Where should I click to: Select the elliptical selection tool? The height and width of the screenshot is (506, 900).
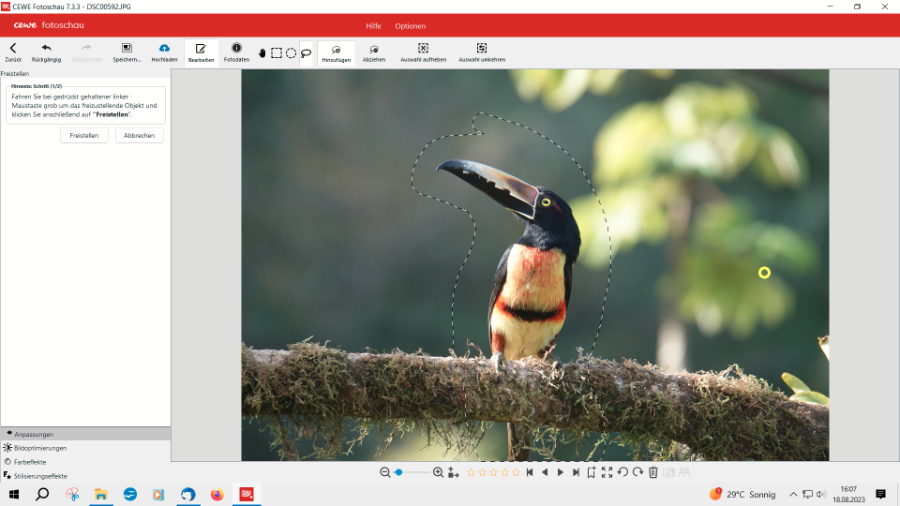291,53
